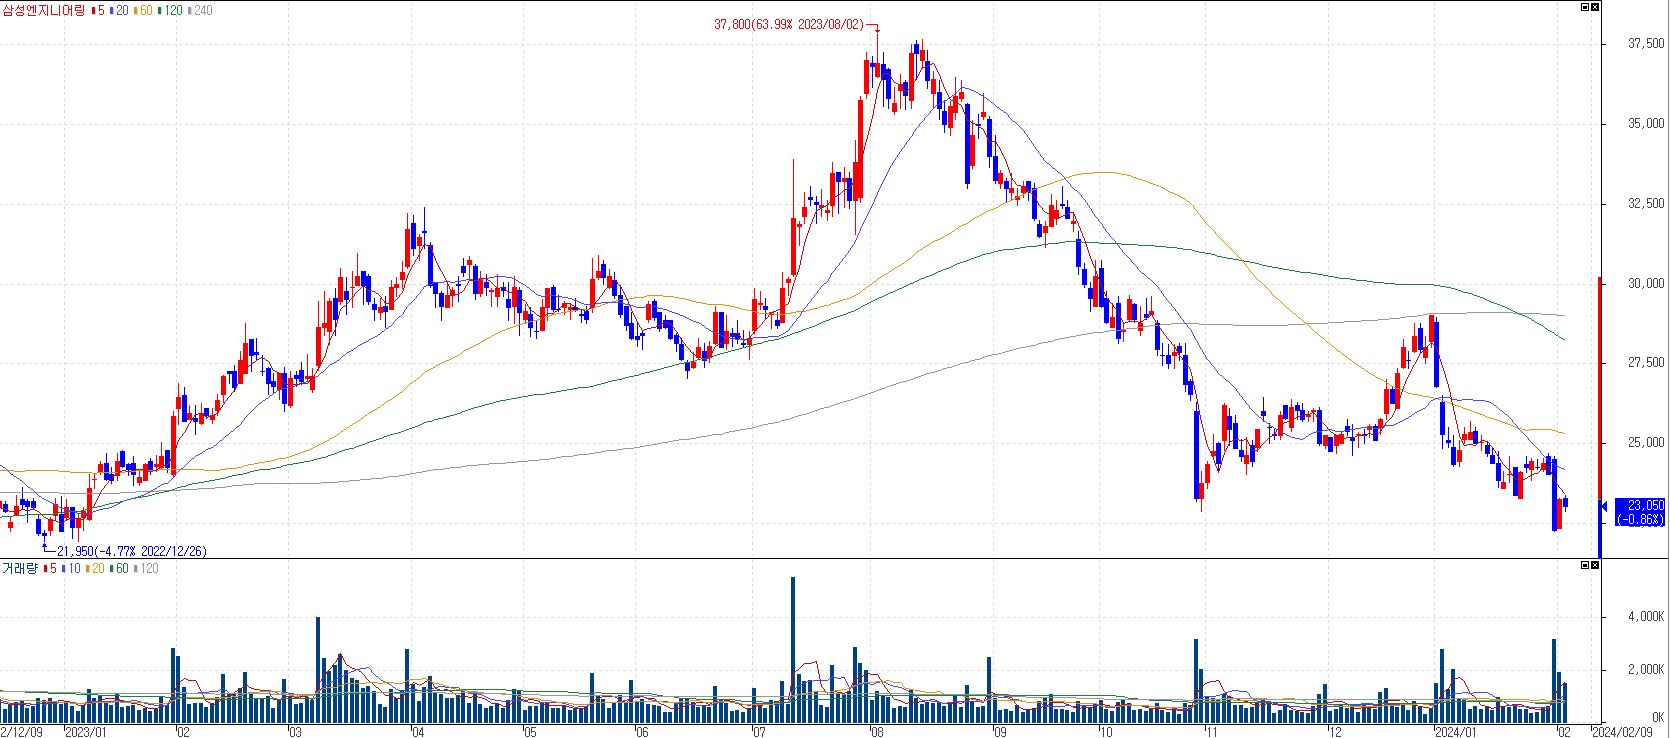The width and height of the screenshot is (1670, 738).
Task: Select the 120-day volume average legend
Action: 146,568
